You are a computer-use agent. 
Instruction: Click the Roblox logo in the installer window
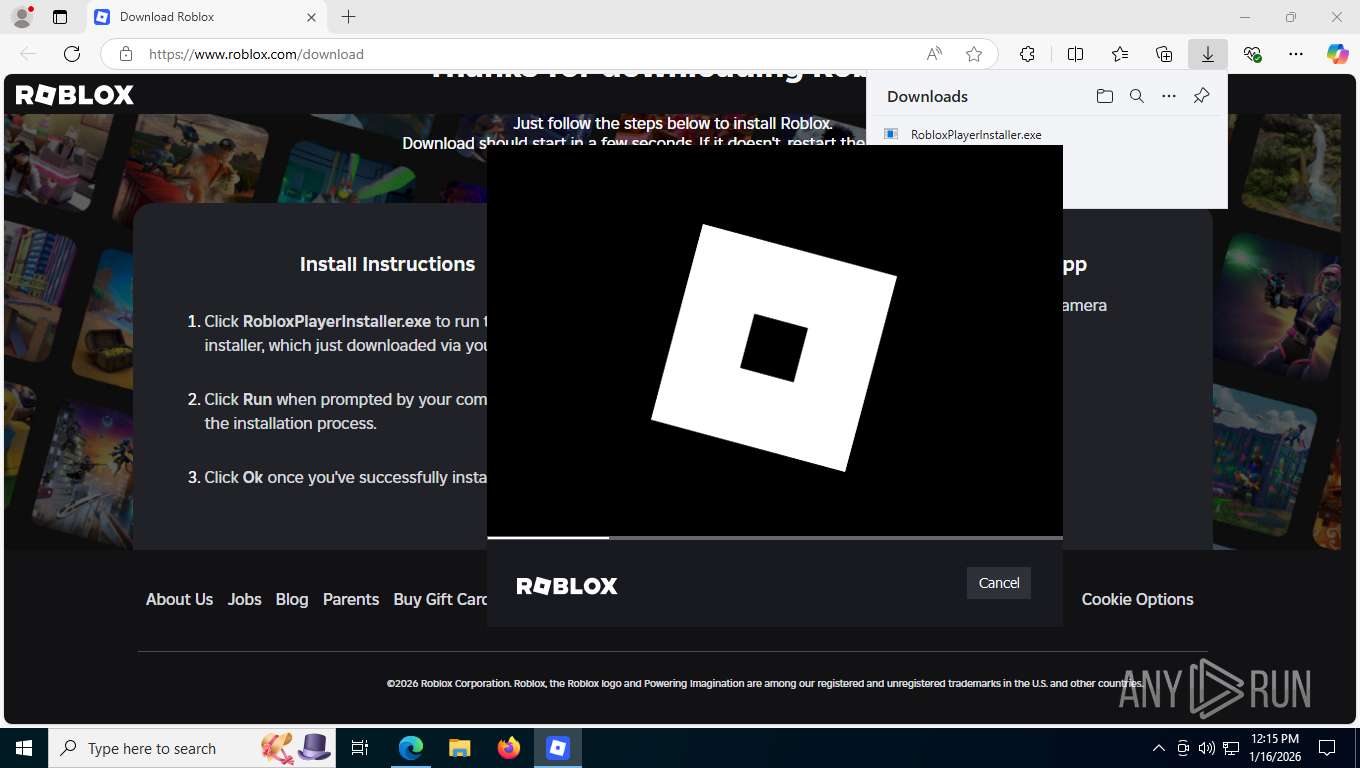tap(567, 586)
